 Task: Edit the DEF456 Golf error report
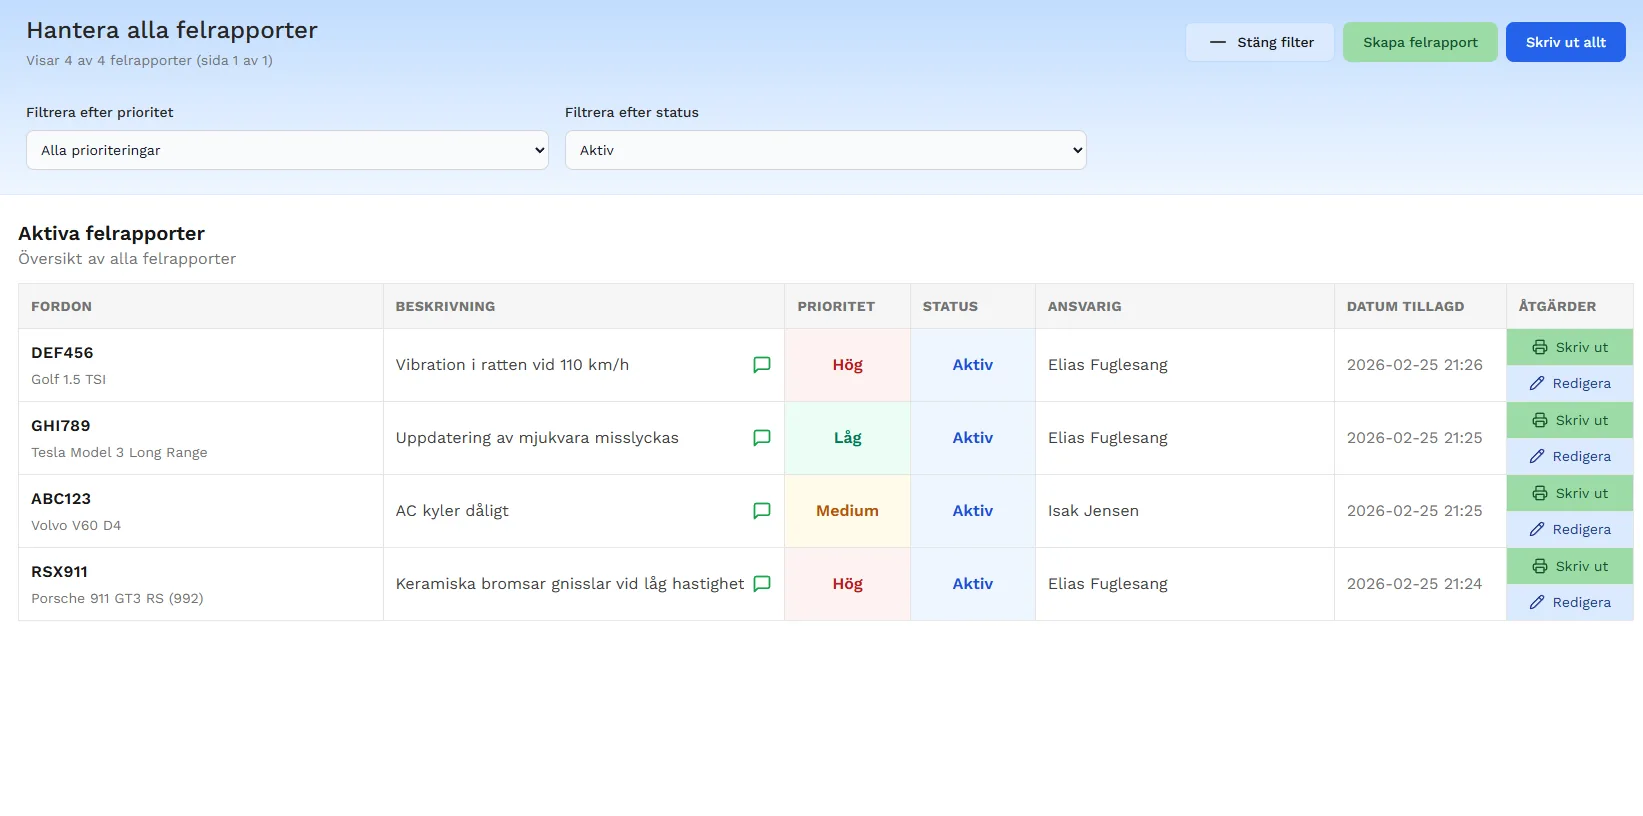coord(1569,383)
